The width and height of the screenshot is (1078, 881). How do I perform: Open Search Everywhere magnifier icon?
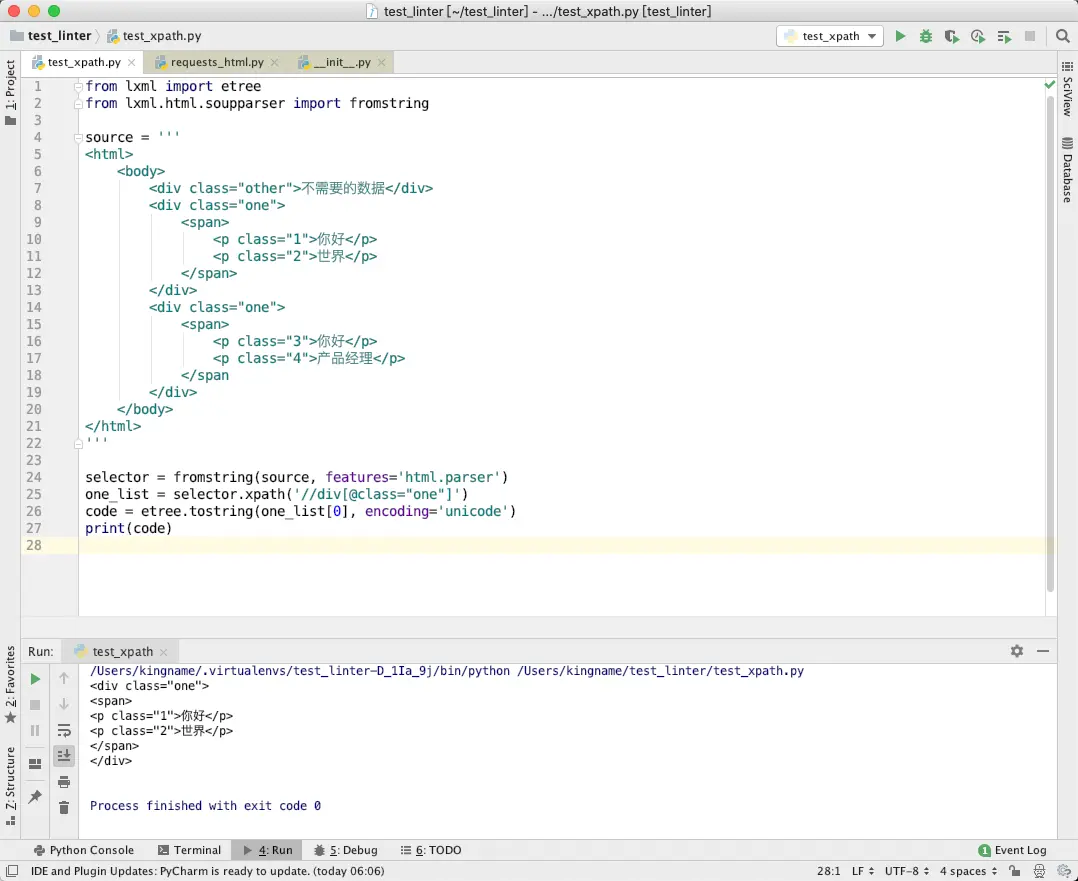point(1062,36)
